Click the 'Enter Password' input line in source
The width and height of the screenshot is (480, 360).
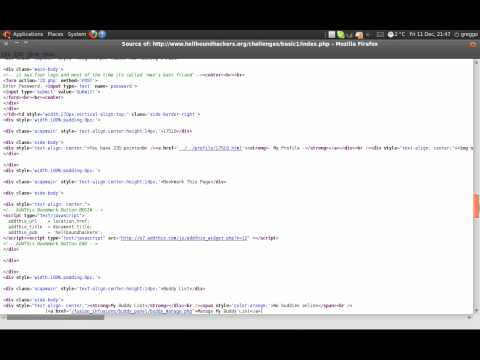70,86
